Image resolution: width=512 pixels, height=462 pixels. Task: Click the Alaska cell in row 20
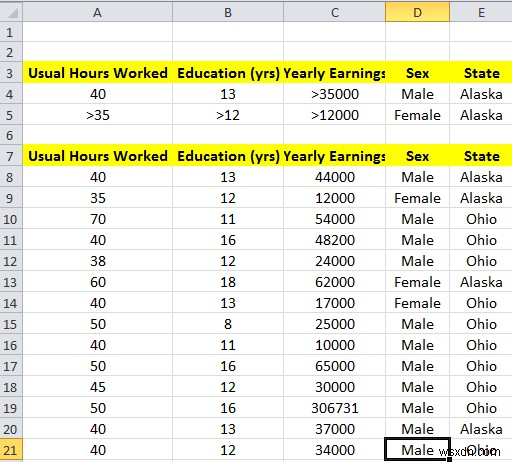481,429
